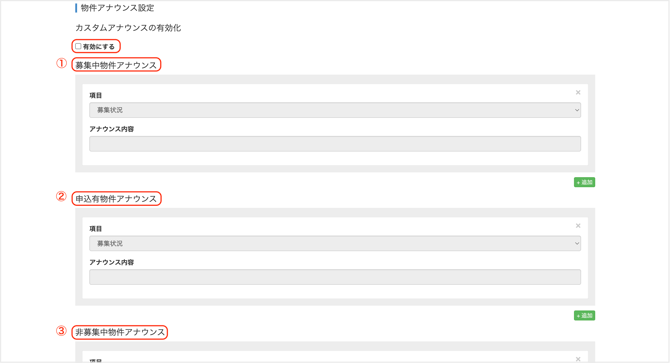The height and width of the screenshot is (363, 670).
Task: Remove the item under 申込有物件アナウンス with its X
Action: point(578,225)
